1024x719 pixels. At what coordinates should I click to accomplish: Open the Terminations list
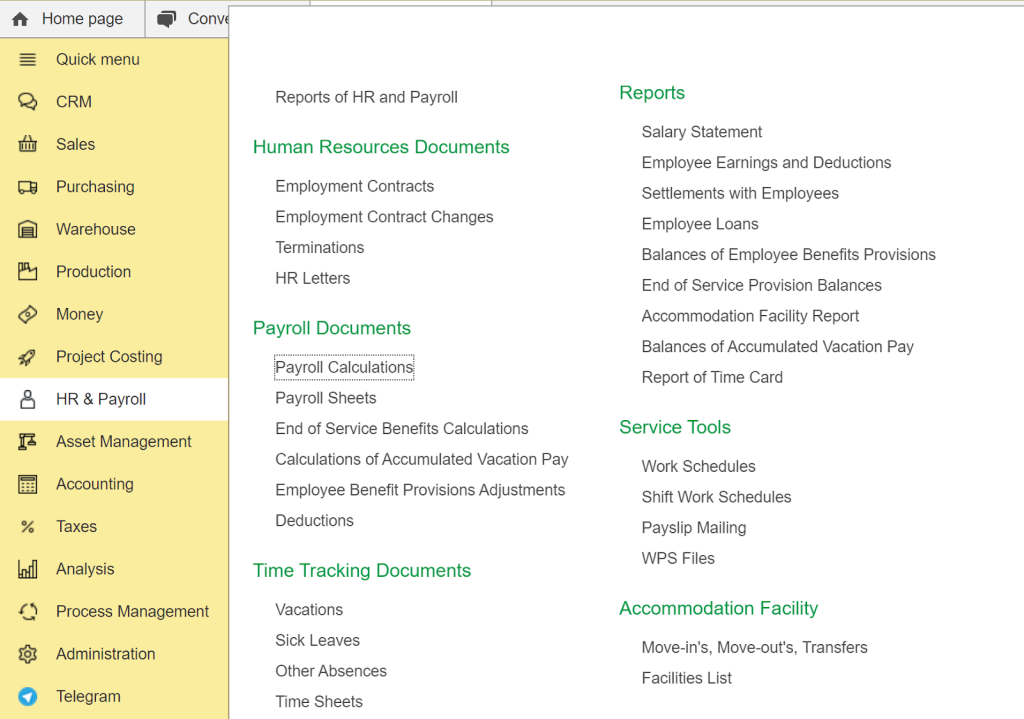coord(319,248)
